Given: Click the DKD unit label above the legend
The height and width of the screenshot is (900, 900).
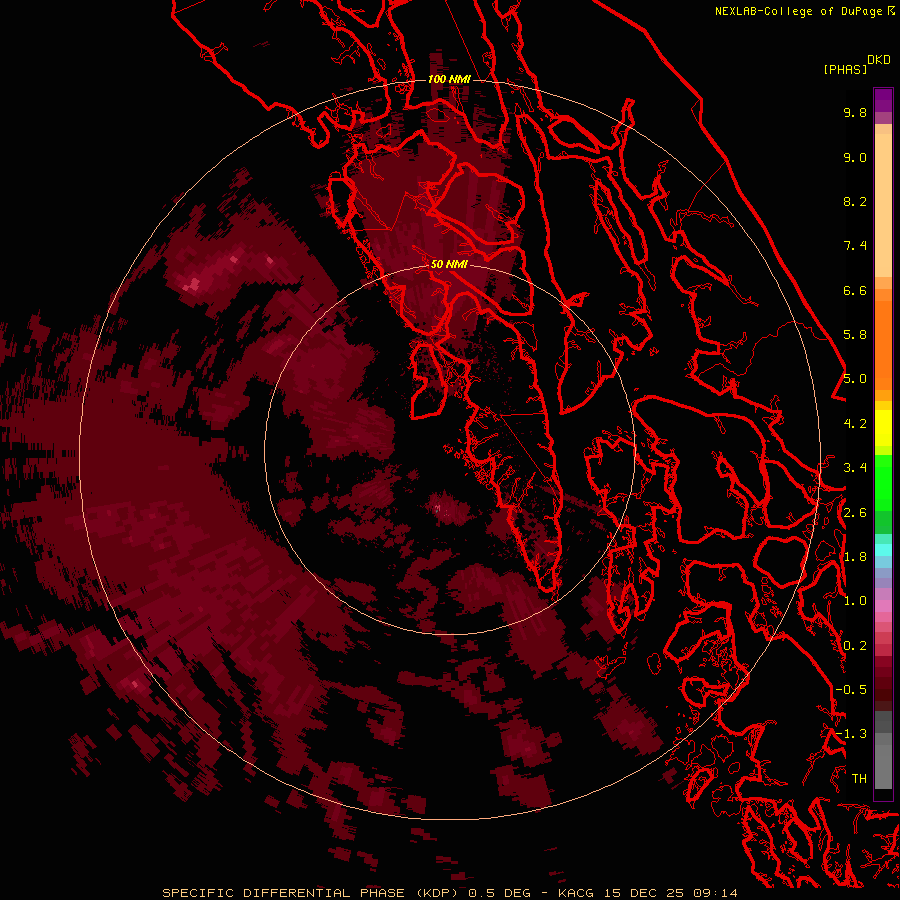Looking at the screenshot, I should click(x=879, y=60).
